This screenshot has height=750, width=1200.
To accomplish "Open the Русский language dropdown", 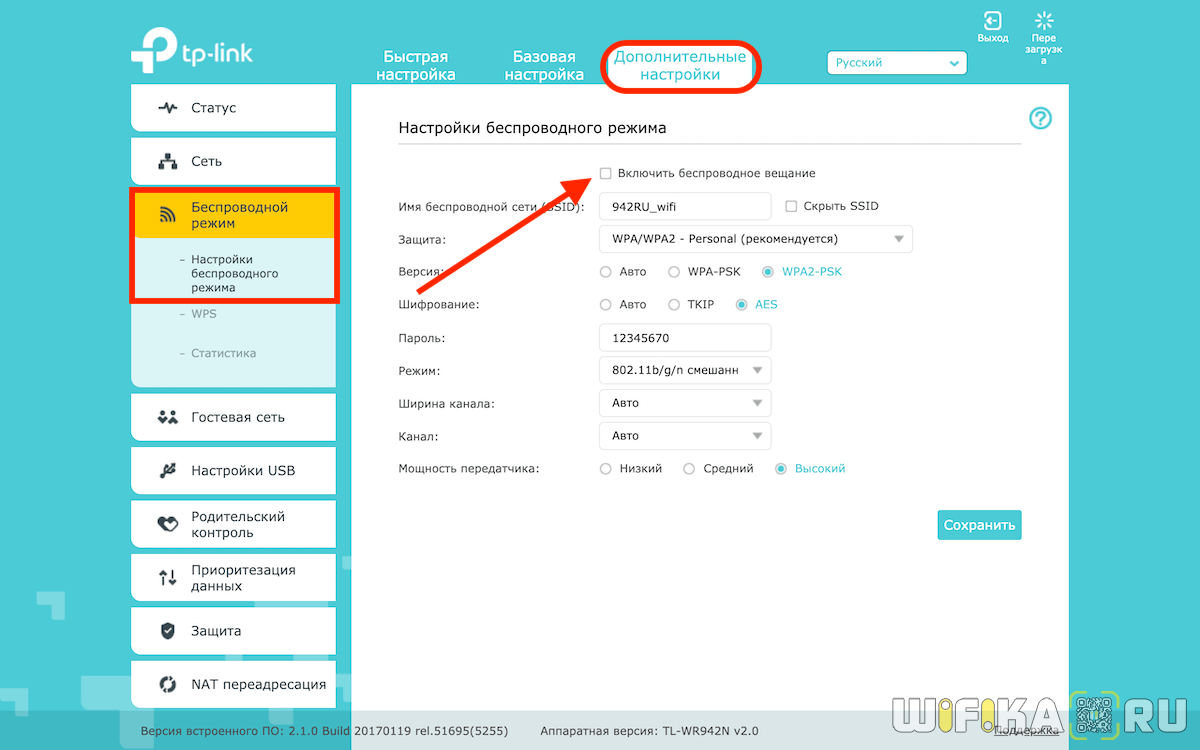I will pos(897,63).
